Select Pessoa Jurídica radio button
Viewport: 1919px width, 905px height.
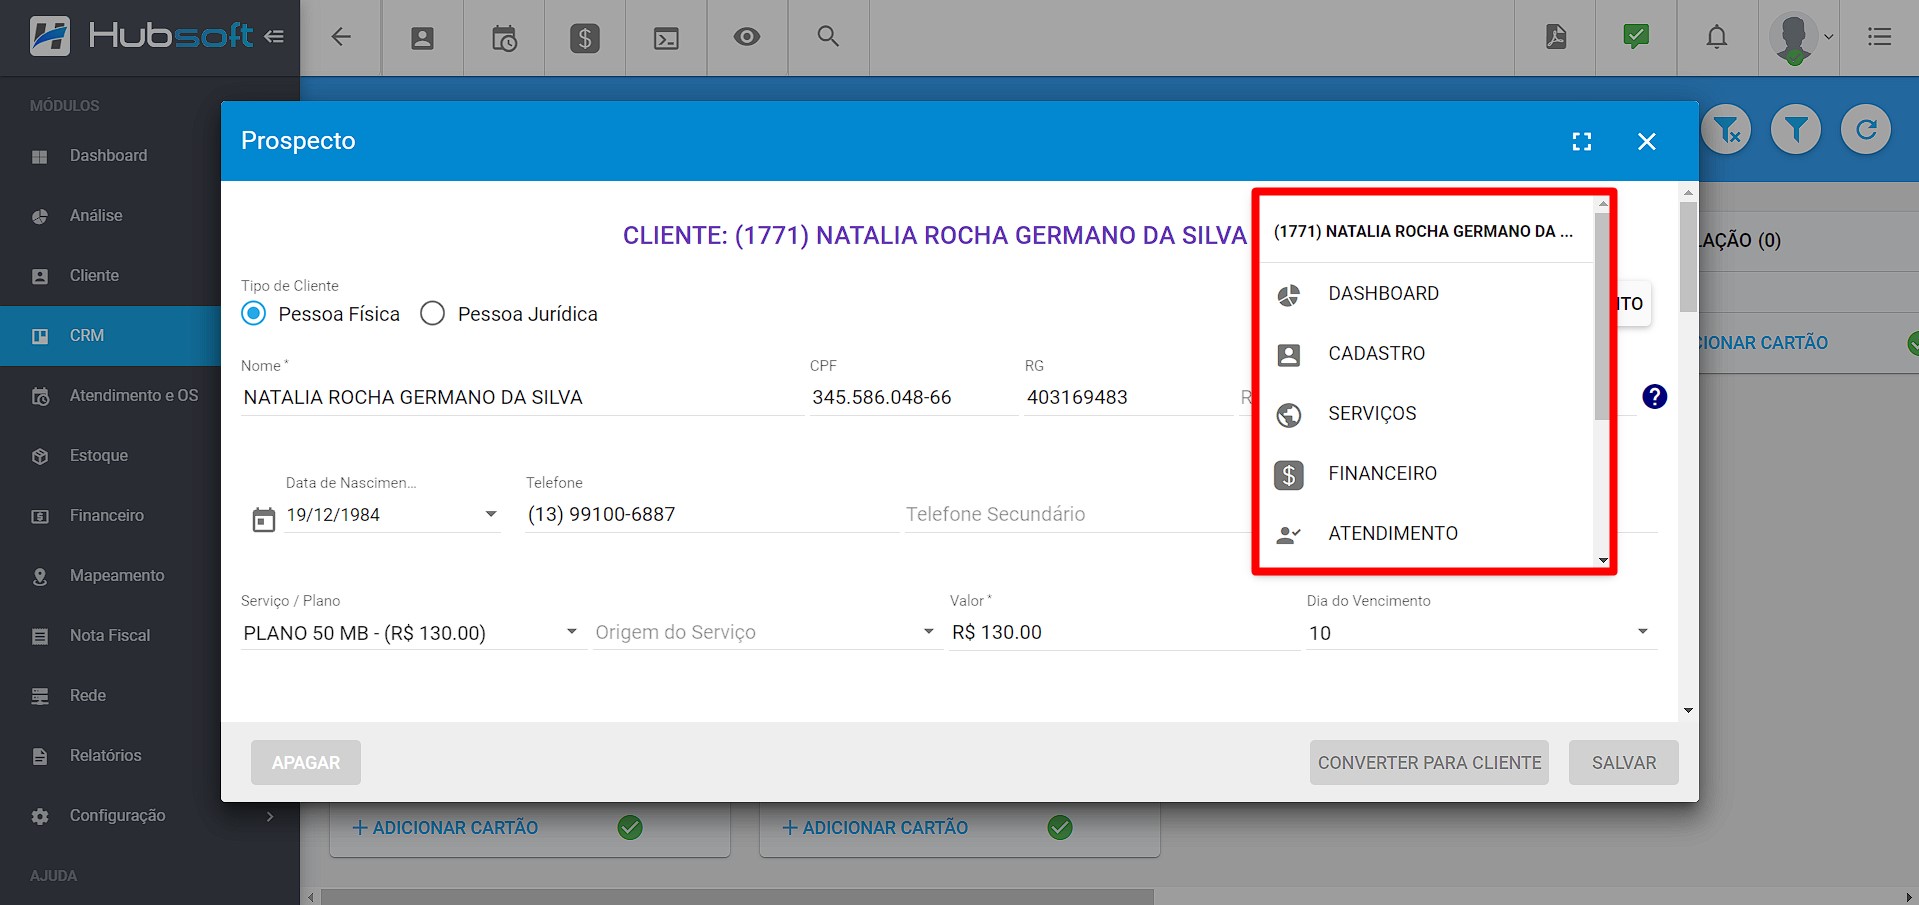[x=433, y=314]
